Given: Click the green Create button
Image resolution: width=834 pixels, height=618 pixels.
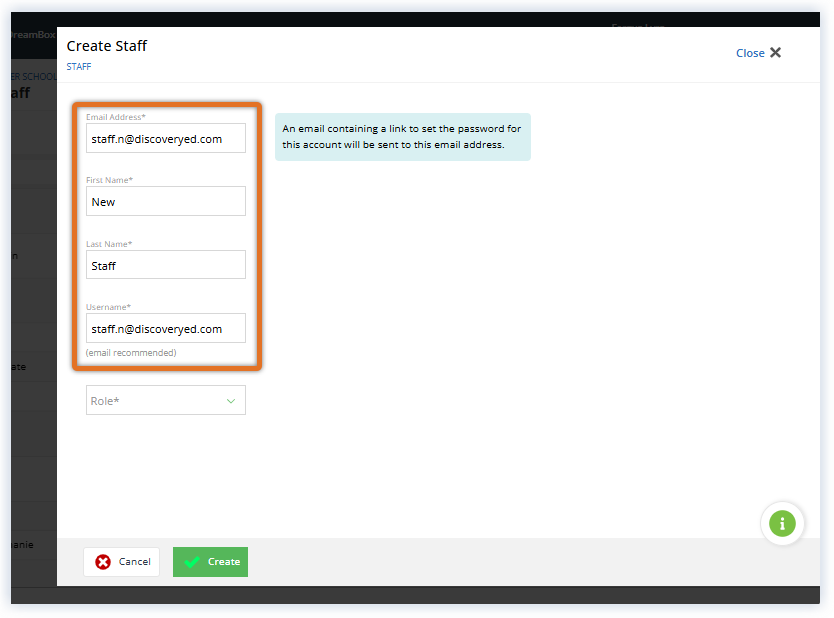Looking at the screenshot, I should (211, 562).
